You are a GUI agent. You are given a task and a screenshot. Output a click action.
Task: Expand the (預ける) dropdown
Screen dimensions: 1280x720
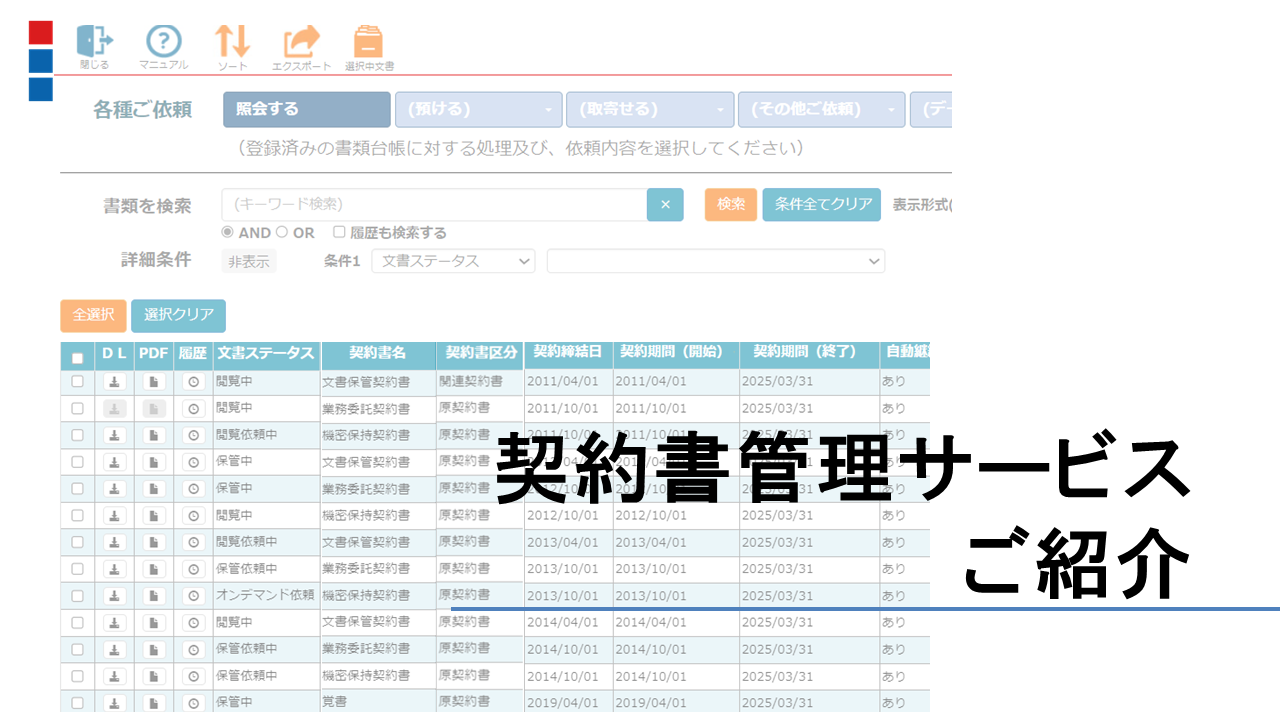pyautogui.click(x=478, y=110)
